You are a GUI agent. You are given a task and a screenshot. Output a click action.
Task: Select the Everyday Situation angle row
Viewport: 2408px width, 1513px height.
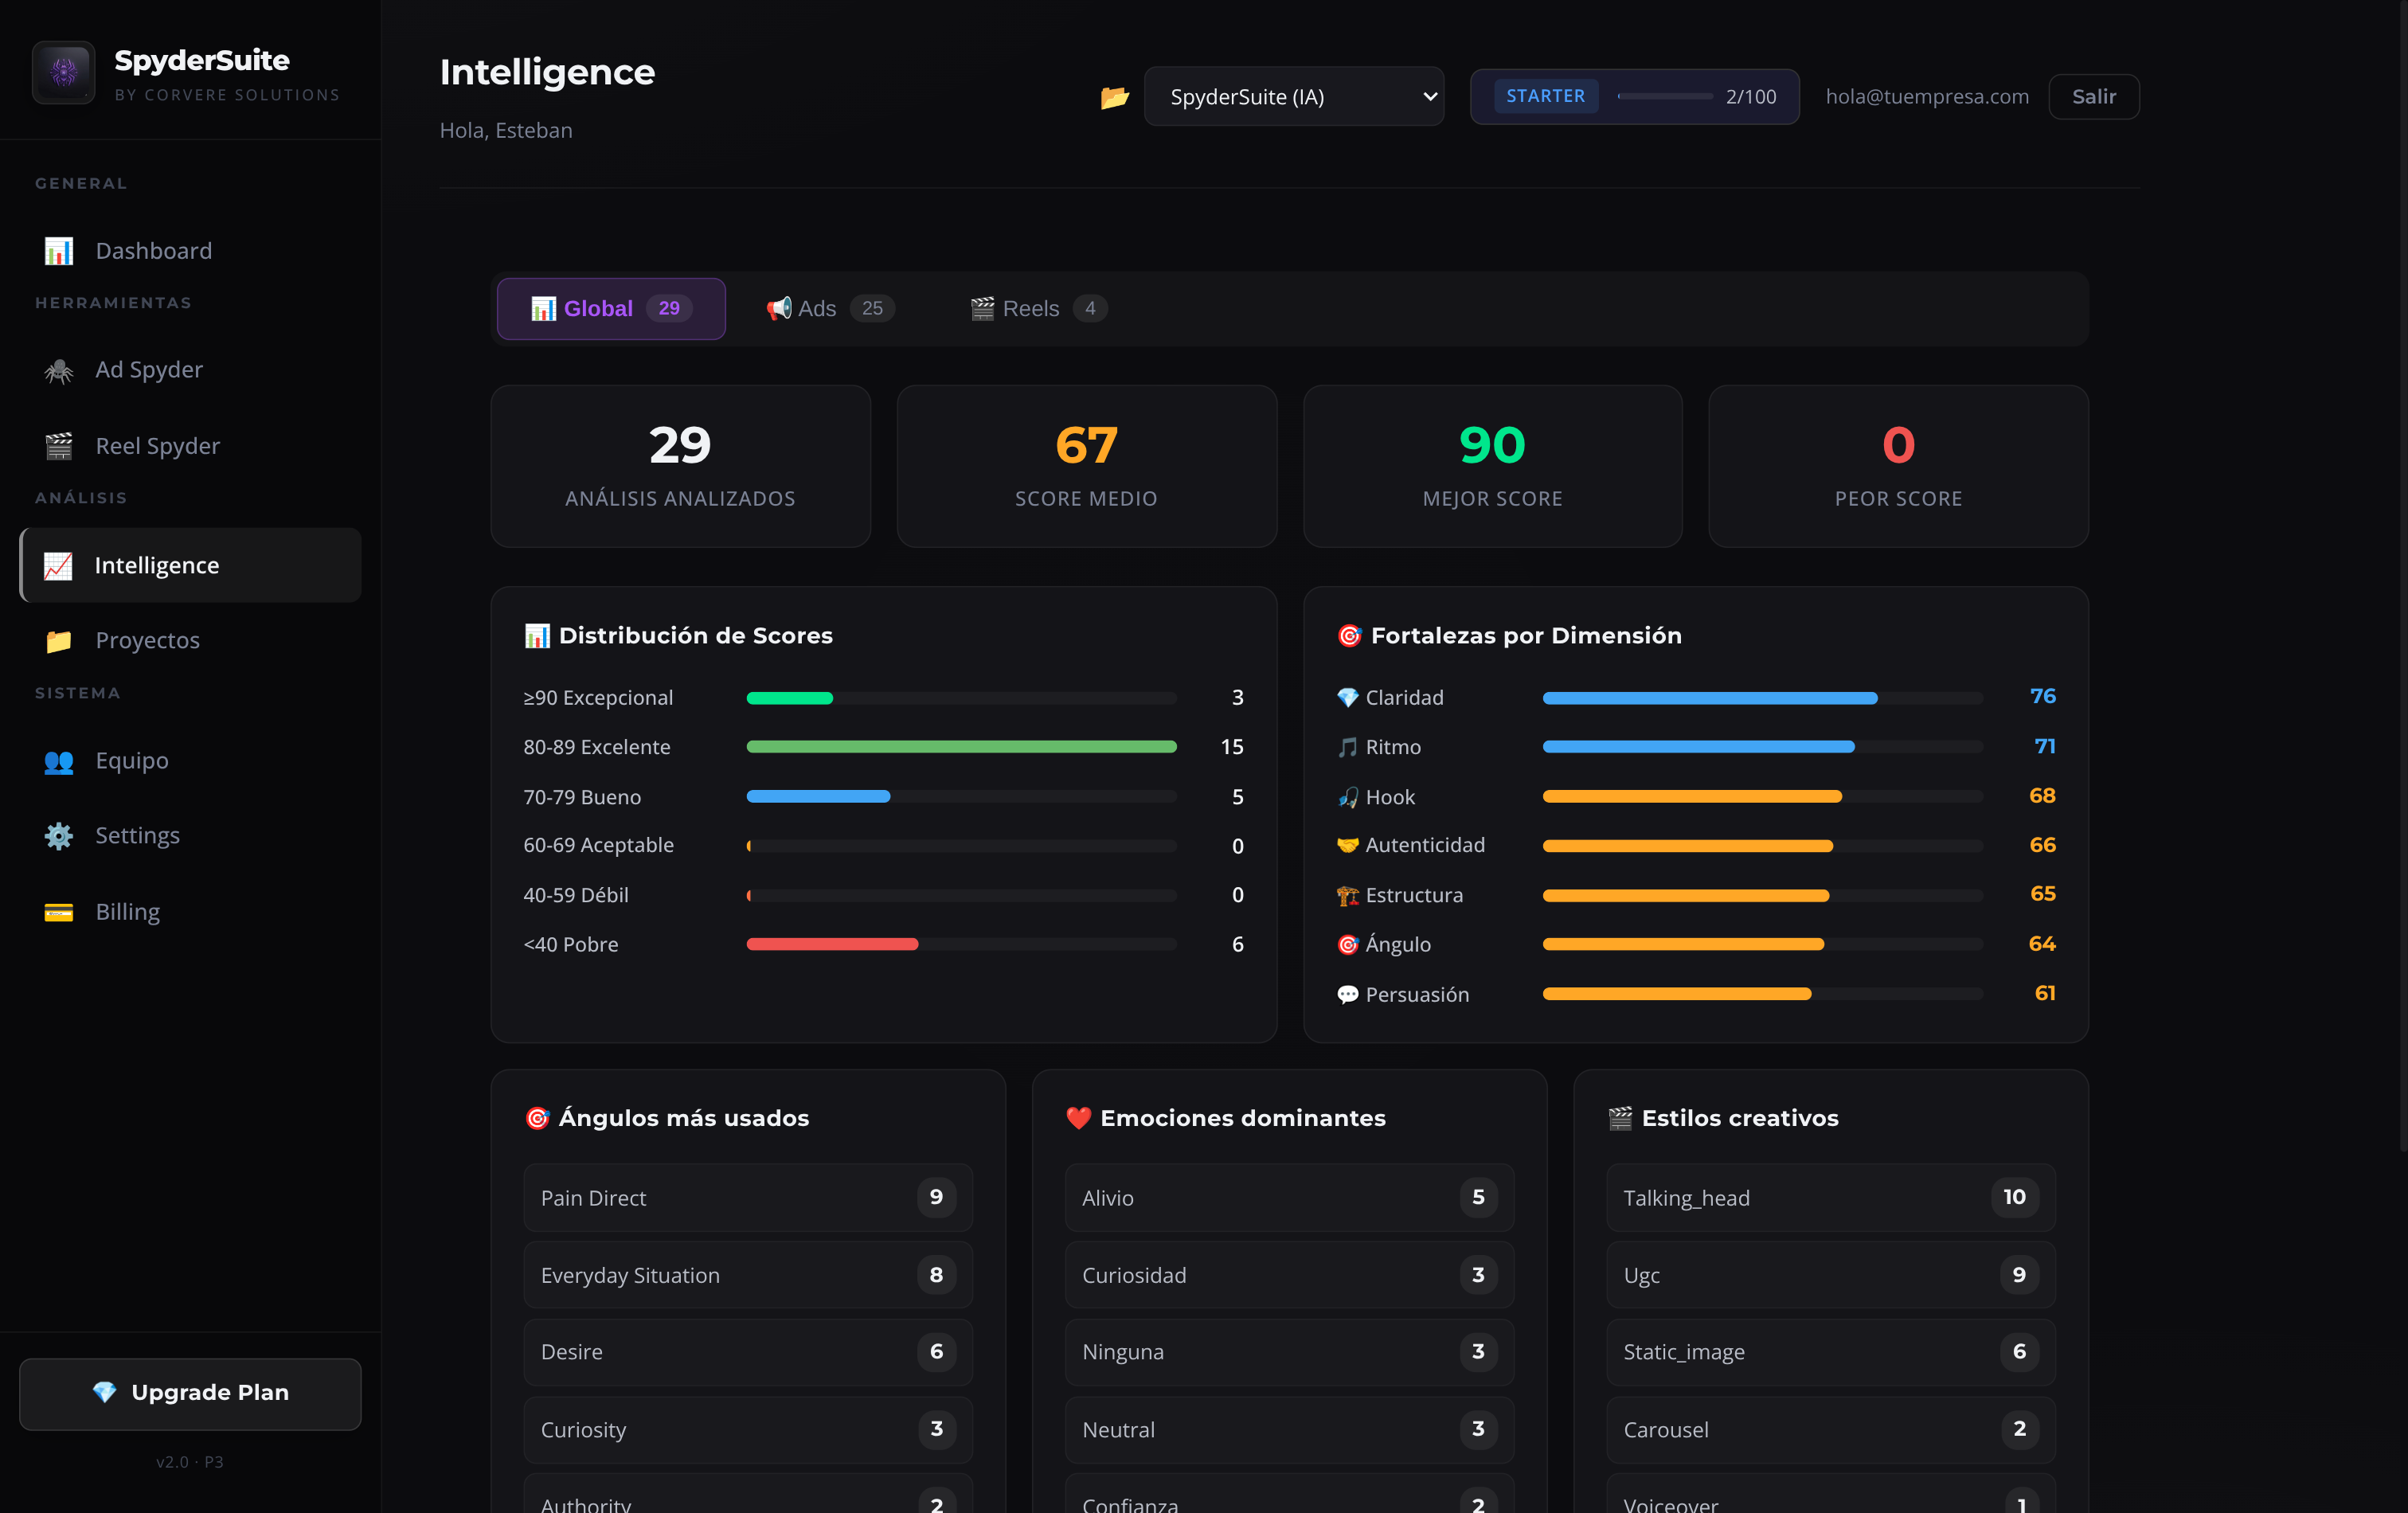point(748,1275)
